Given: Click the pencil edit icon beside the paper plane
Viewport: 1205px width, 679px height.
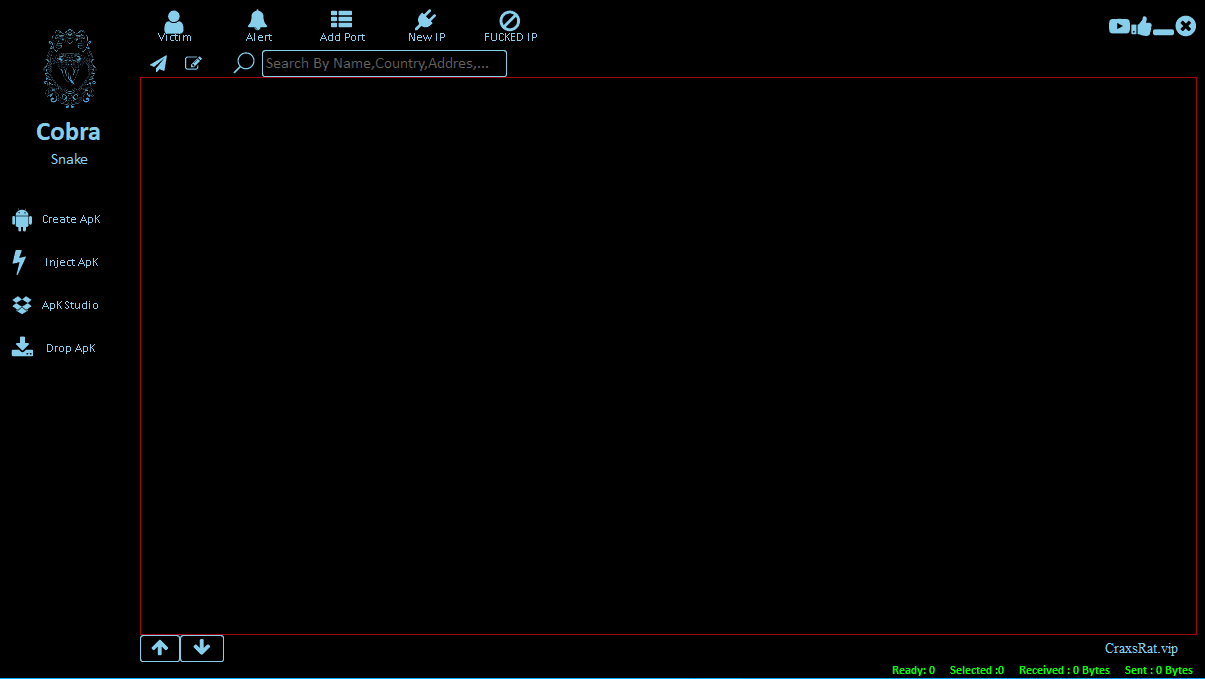Looking at the screenshot, I should click(193, 64).
